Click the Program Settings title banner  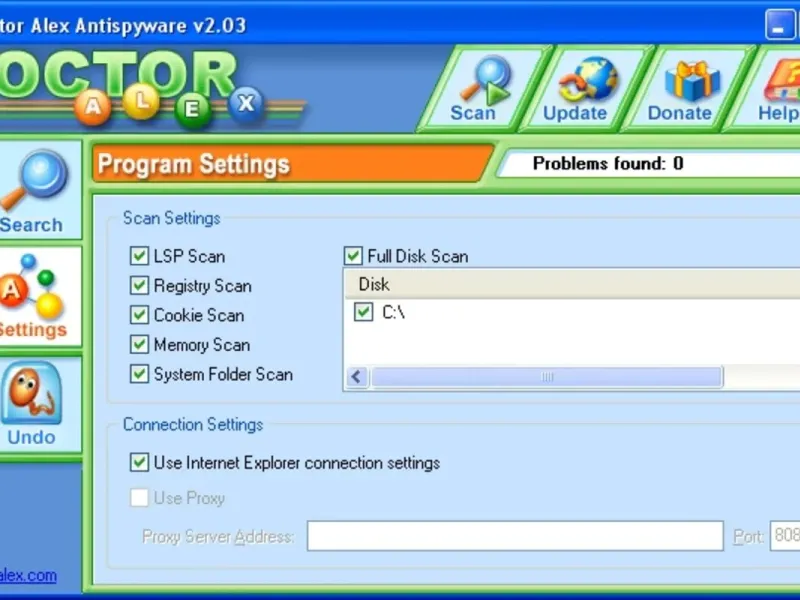pyautogui.click(x=292, y=164)
